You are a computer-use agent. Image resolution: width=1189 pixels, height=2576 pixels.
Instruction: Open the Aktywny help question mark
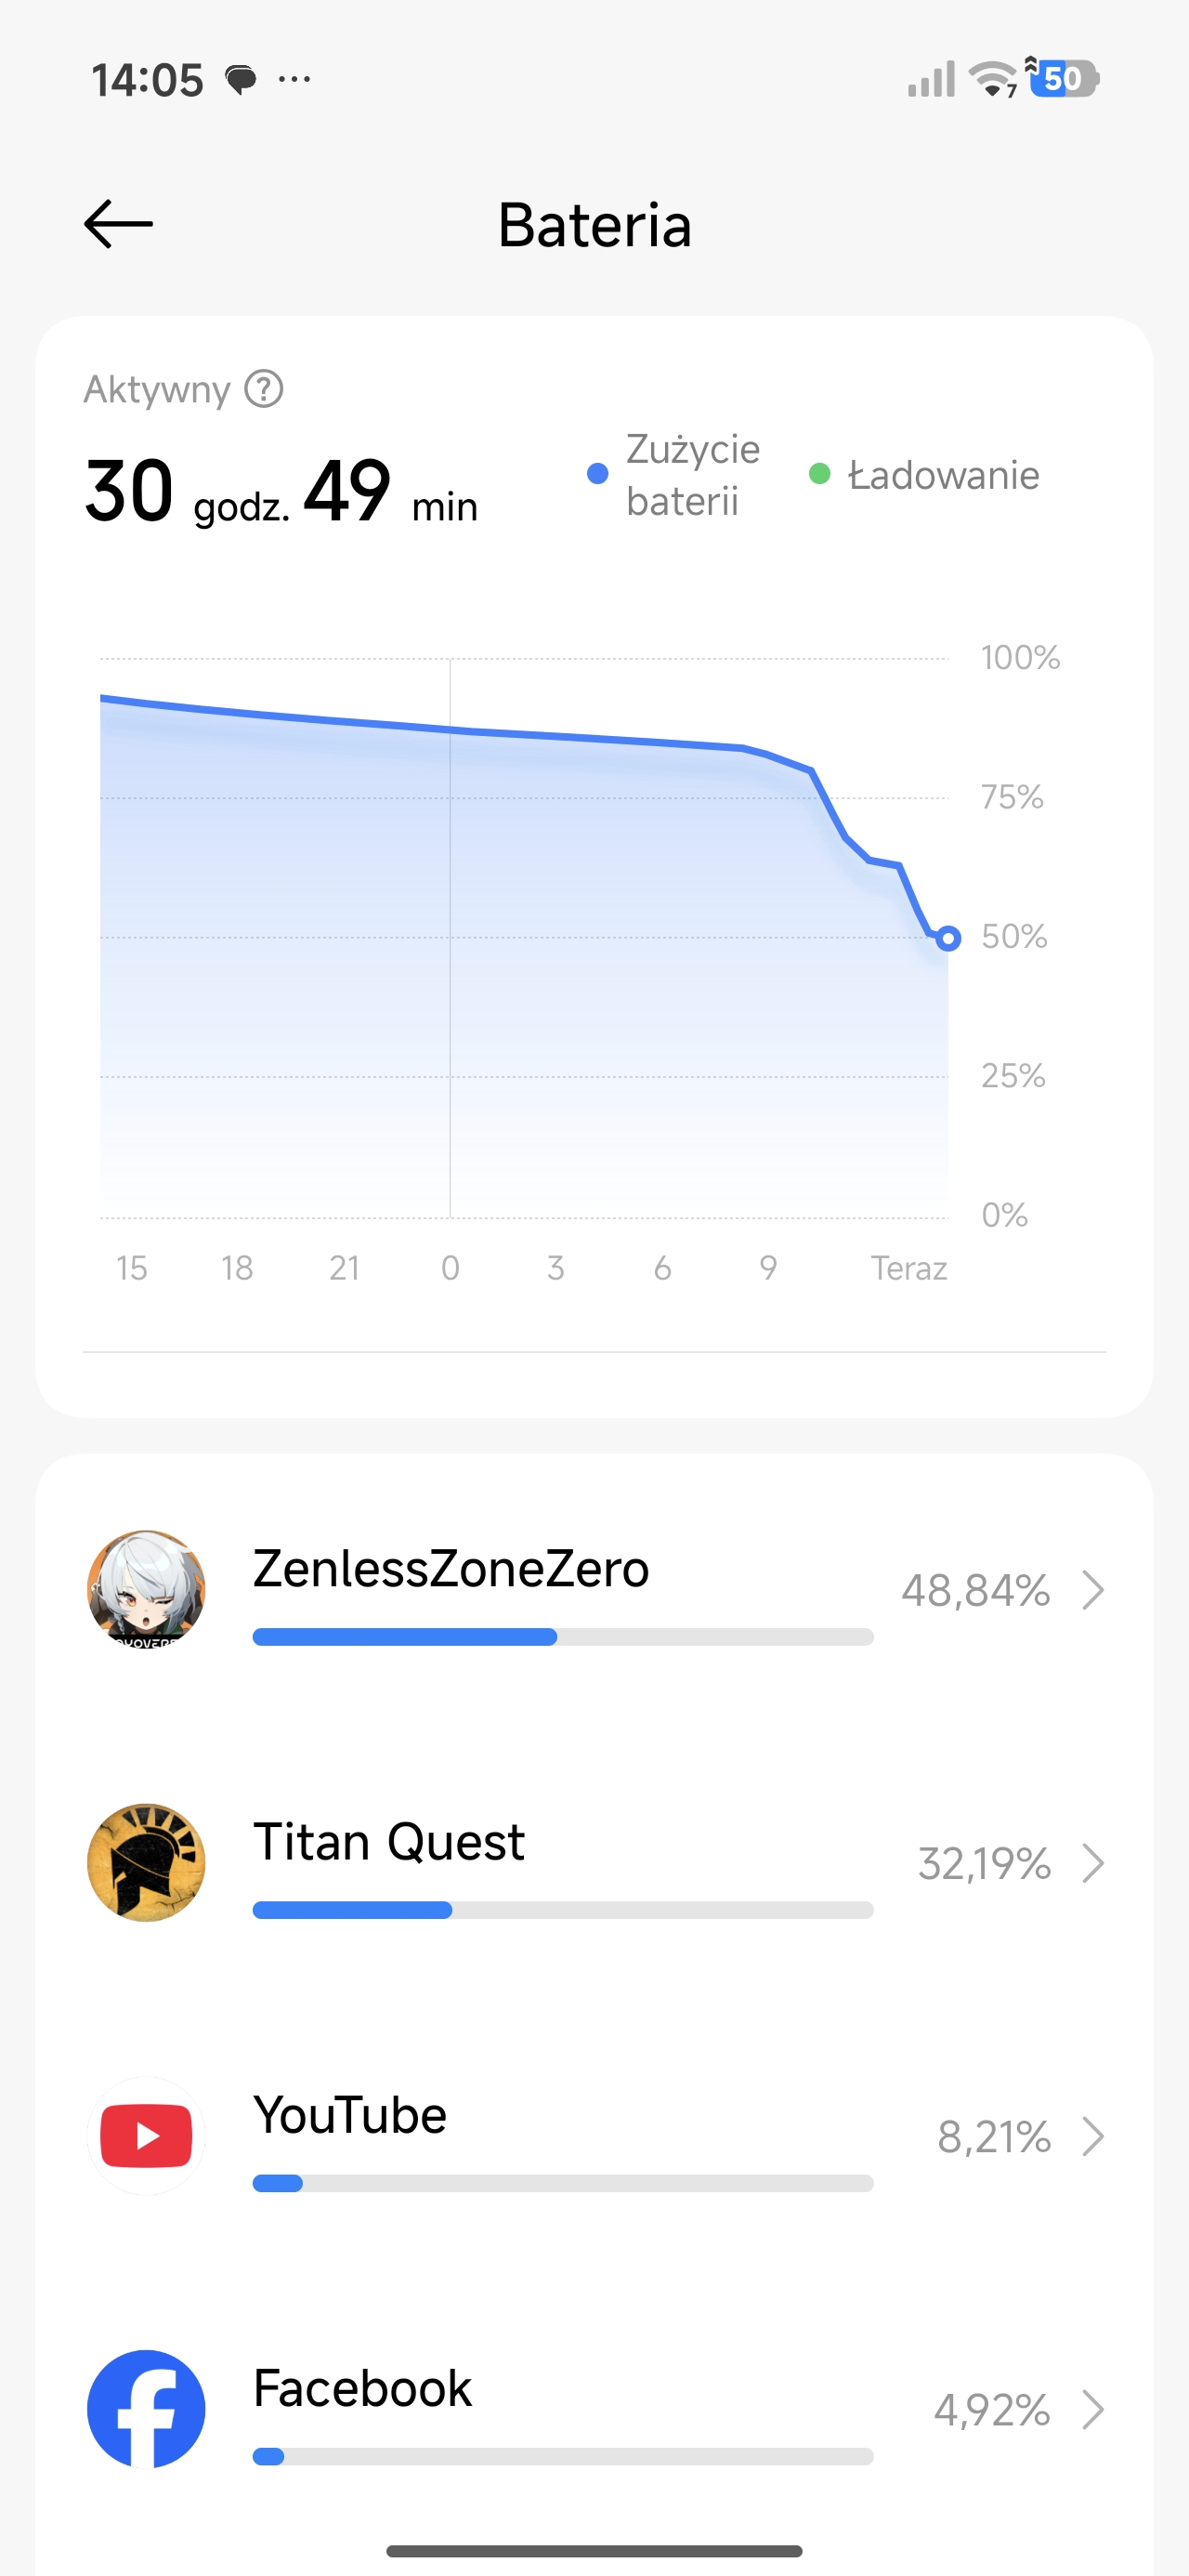tap(264, 389)
